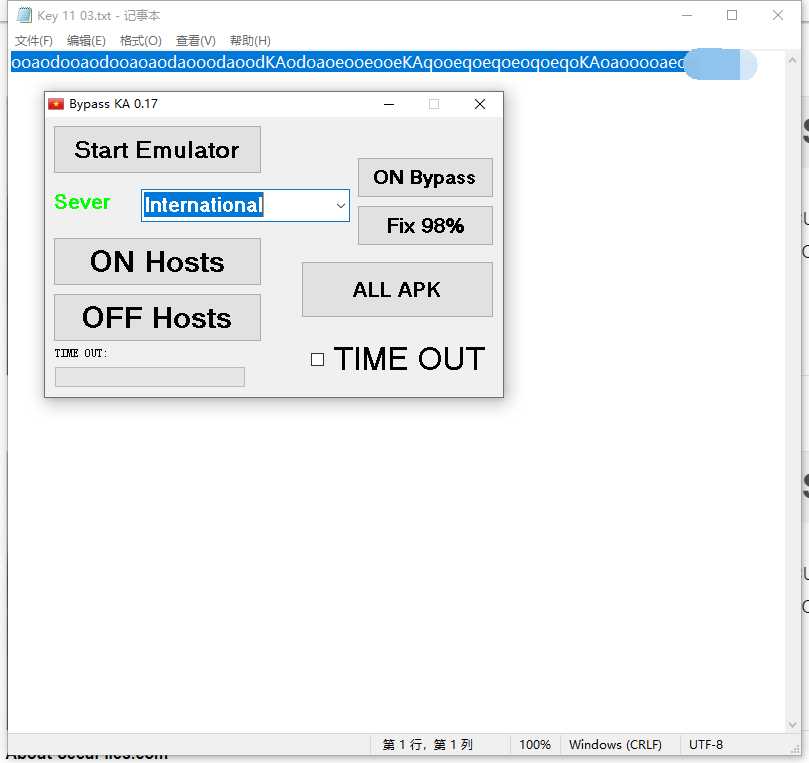
Task: Click the Notepad icon in title bar
Action: tap(24, 15)
